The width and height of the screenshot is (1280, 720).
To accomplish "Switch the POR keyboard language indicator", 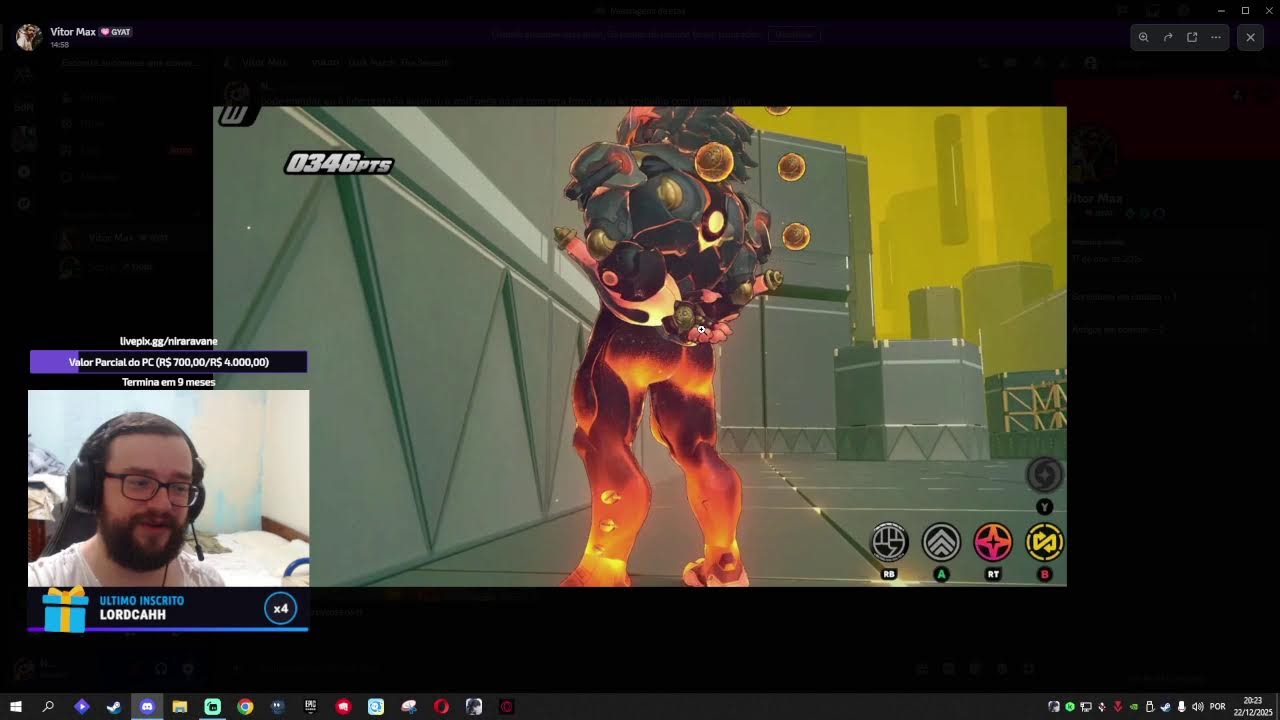I will point(1217,707).
